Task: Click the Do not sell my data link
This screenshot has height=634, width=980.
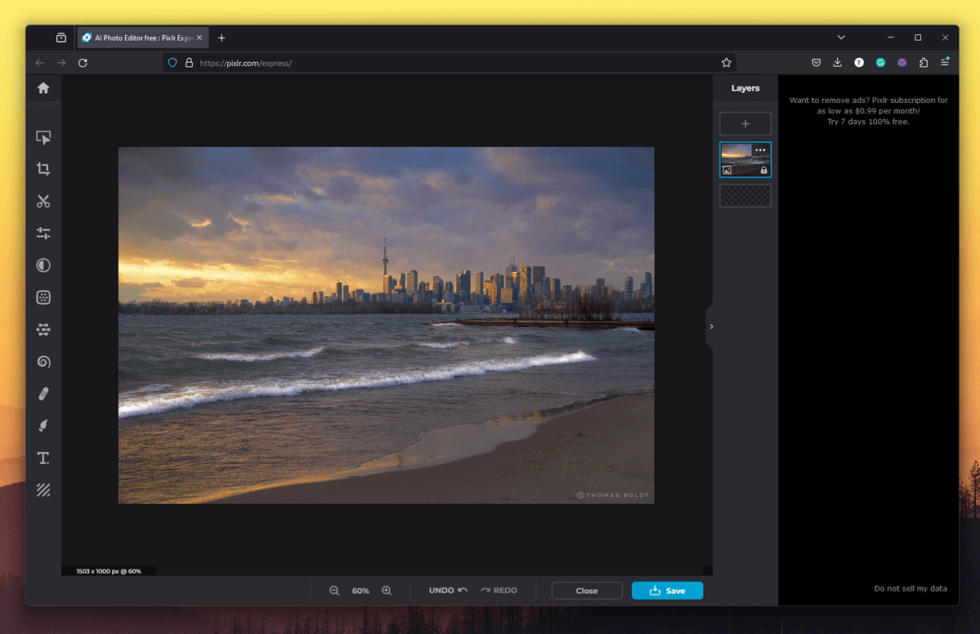Action: pyautogui.click(x=912, y=588)
